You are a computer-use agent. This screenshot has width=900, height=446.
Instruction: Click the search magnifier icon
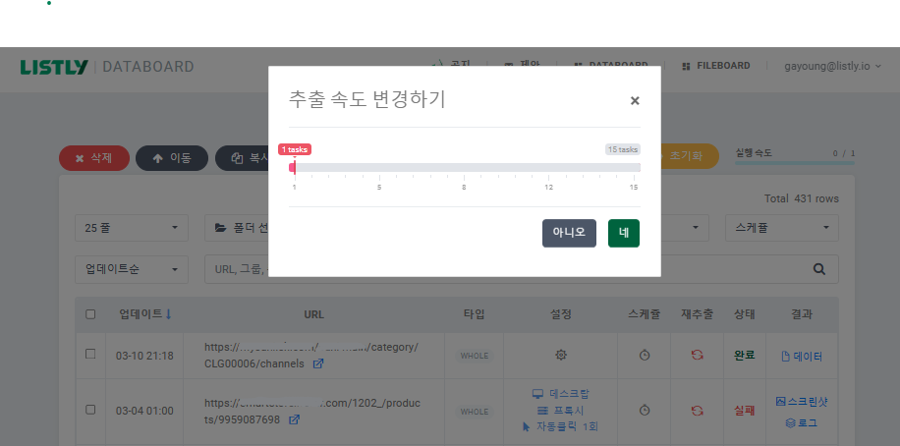pyautogui.click(x=819, y=269)
